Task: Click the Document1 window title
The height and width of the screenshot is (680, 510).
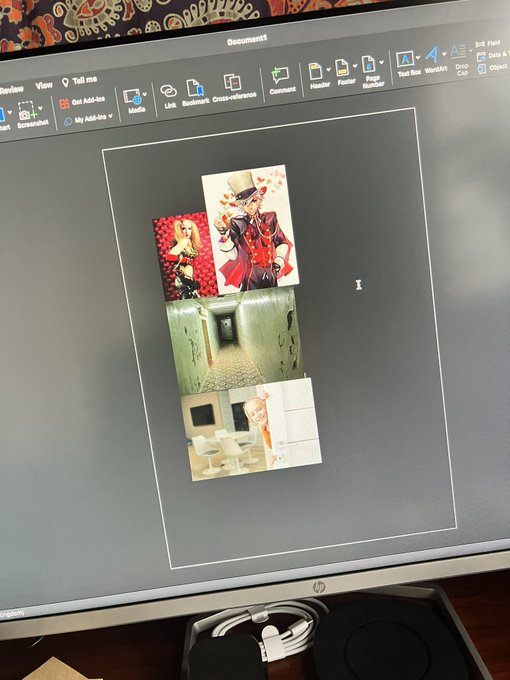Action: tap(246, 40)
